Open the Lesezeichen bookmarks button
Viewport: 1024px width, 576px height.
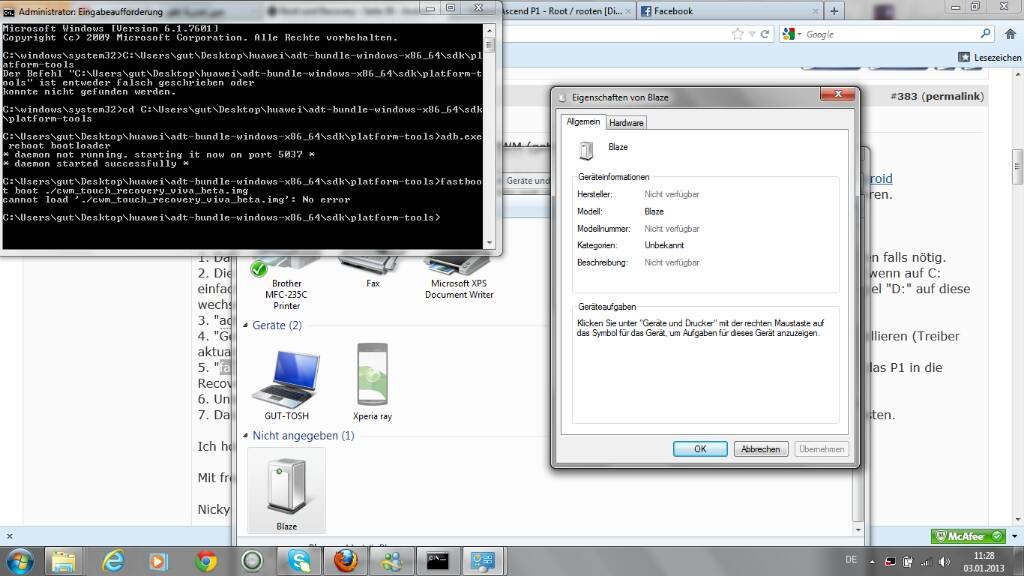989,57
